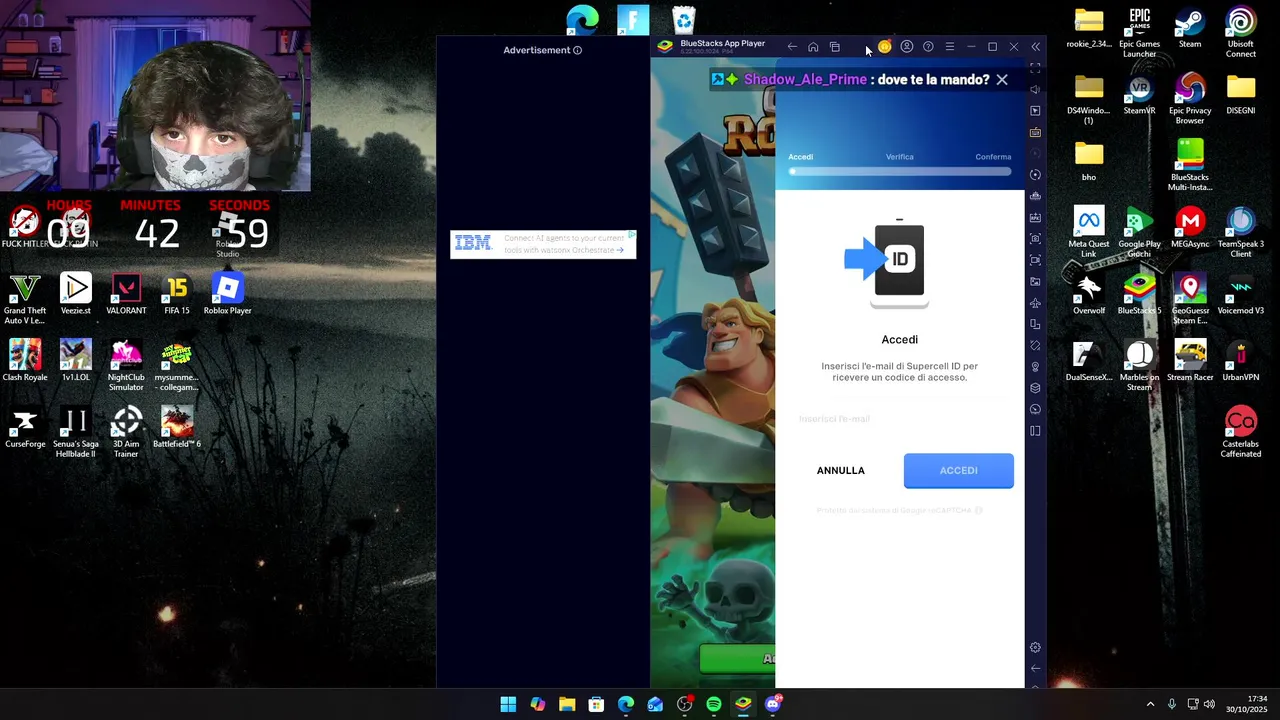Image resolution: width=1280 pixels, height=720 pixels.
Task: Toggle BlueStacks airplane eco mode icon
Action: 1035,303
